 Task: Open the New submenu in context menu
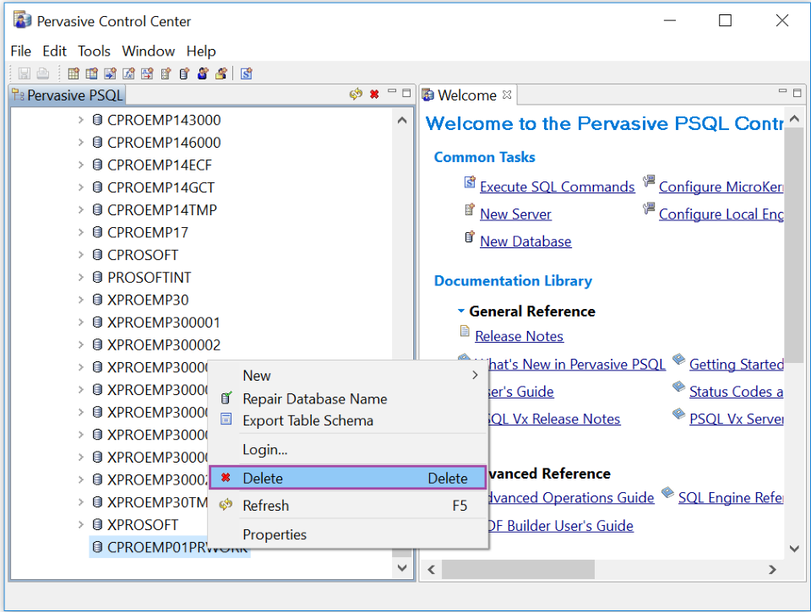349,376
